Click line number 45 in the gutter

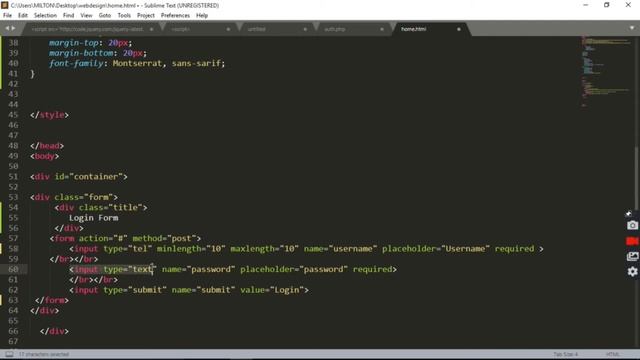pos(13,115)
